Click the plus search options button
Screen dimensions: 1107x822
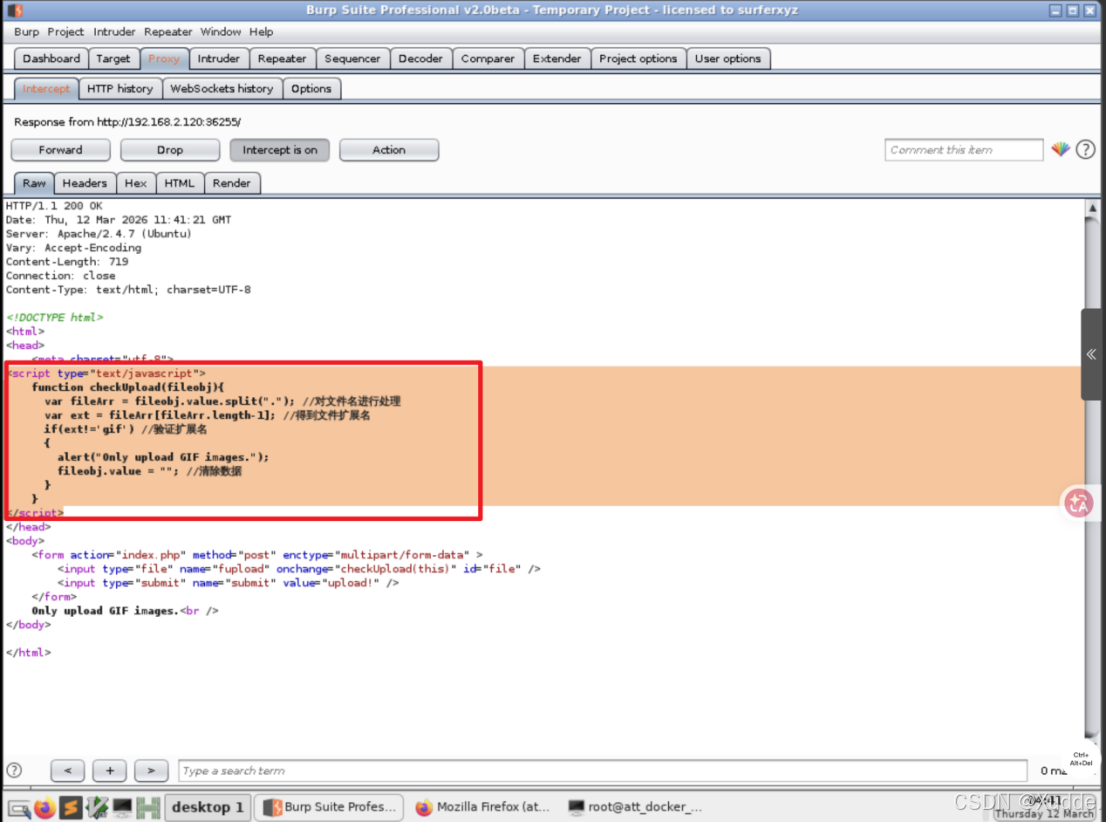[x=109, y=770]
